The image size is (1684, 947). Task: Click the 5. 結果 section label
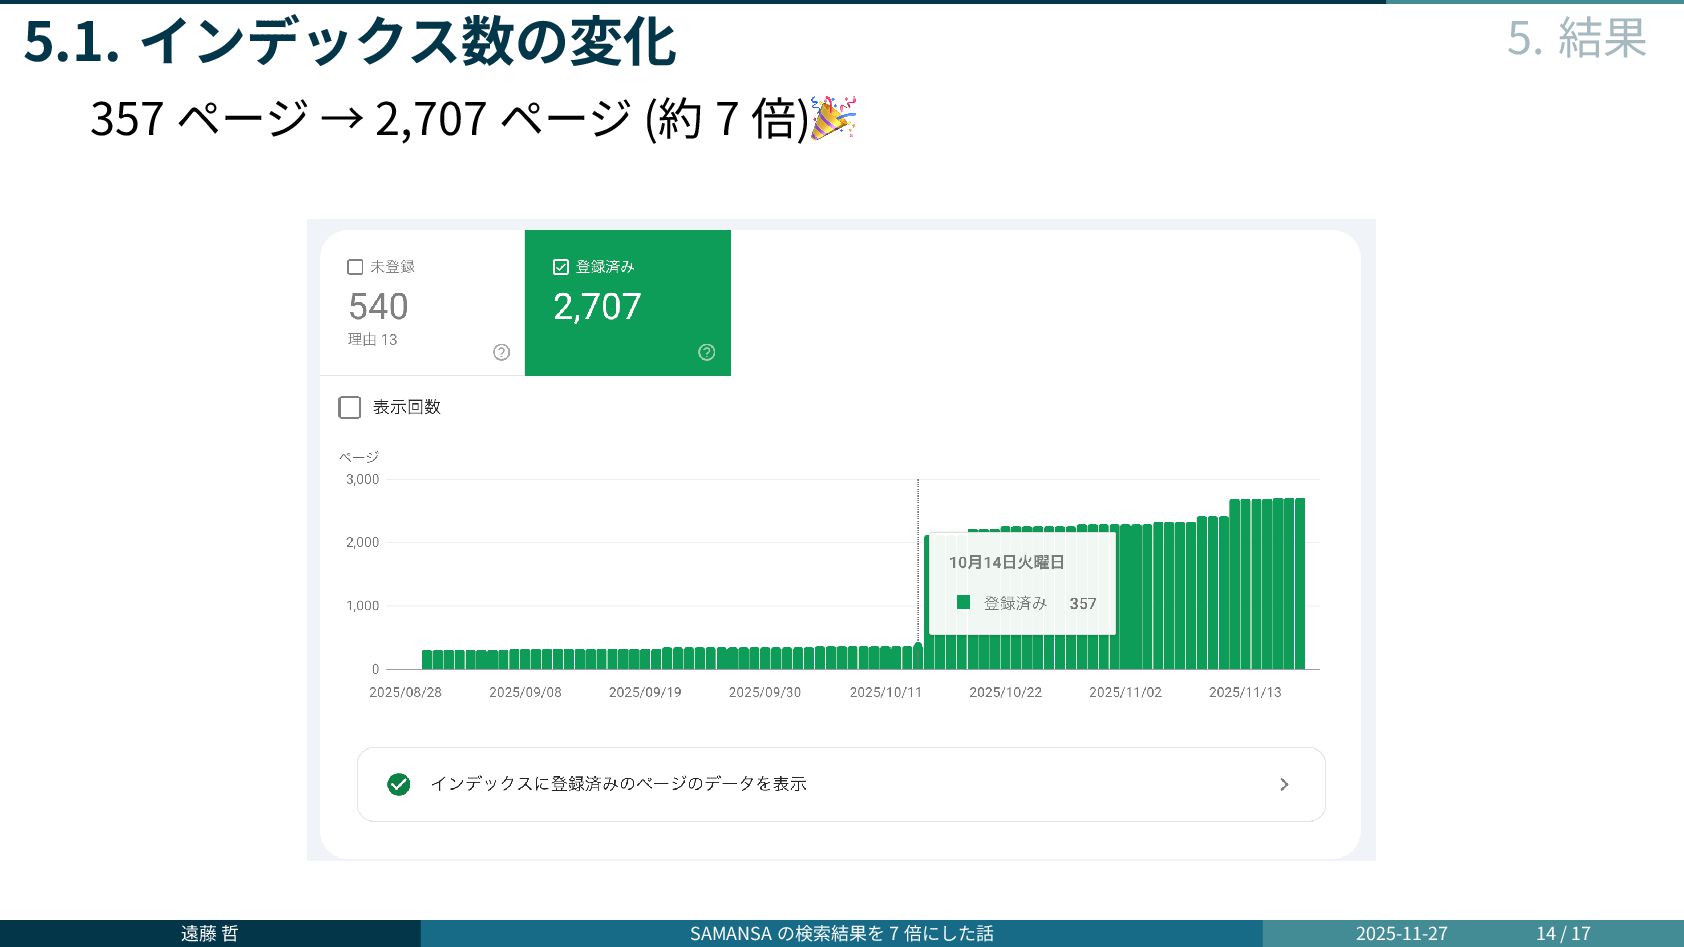click(1577, 38)
